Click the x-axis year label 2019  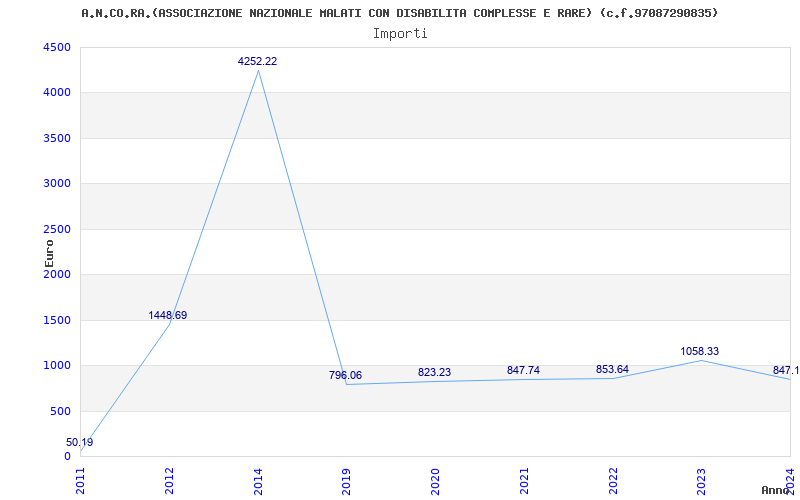coord(347,482)
